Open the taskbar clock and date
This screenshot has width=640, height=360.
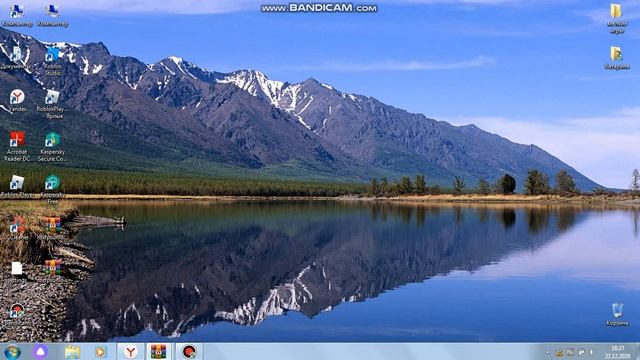click(618, 352)
